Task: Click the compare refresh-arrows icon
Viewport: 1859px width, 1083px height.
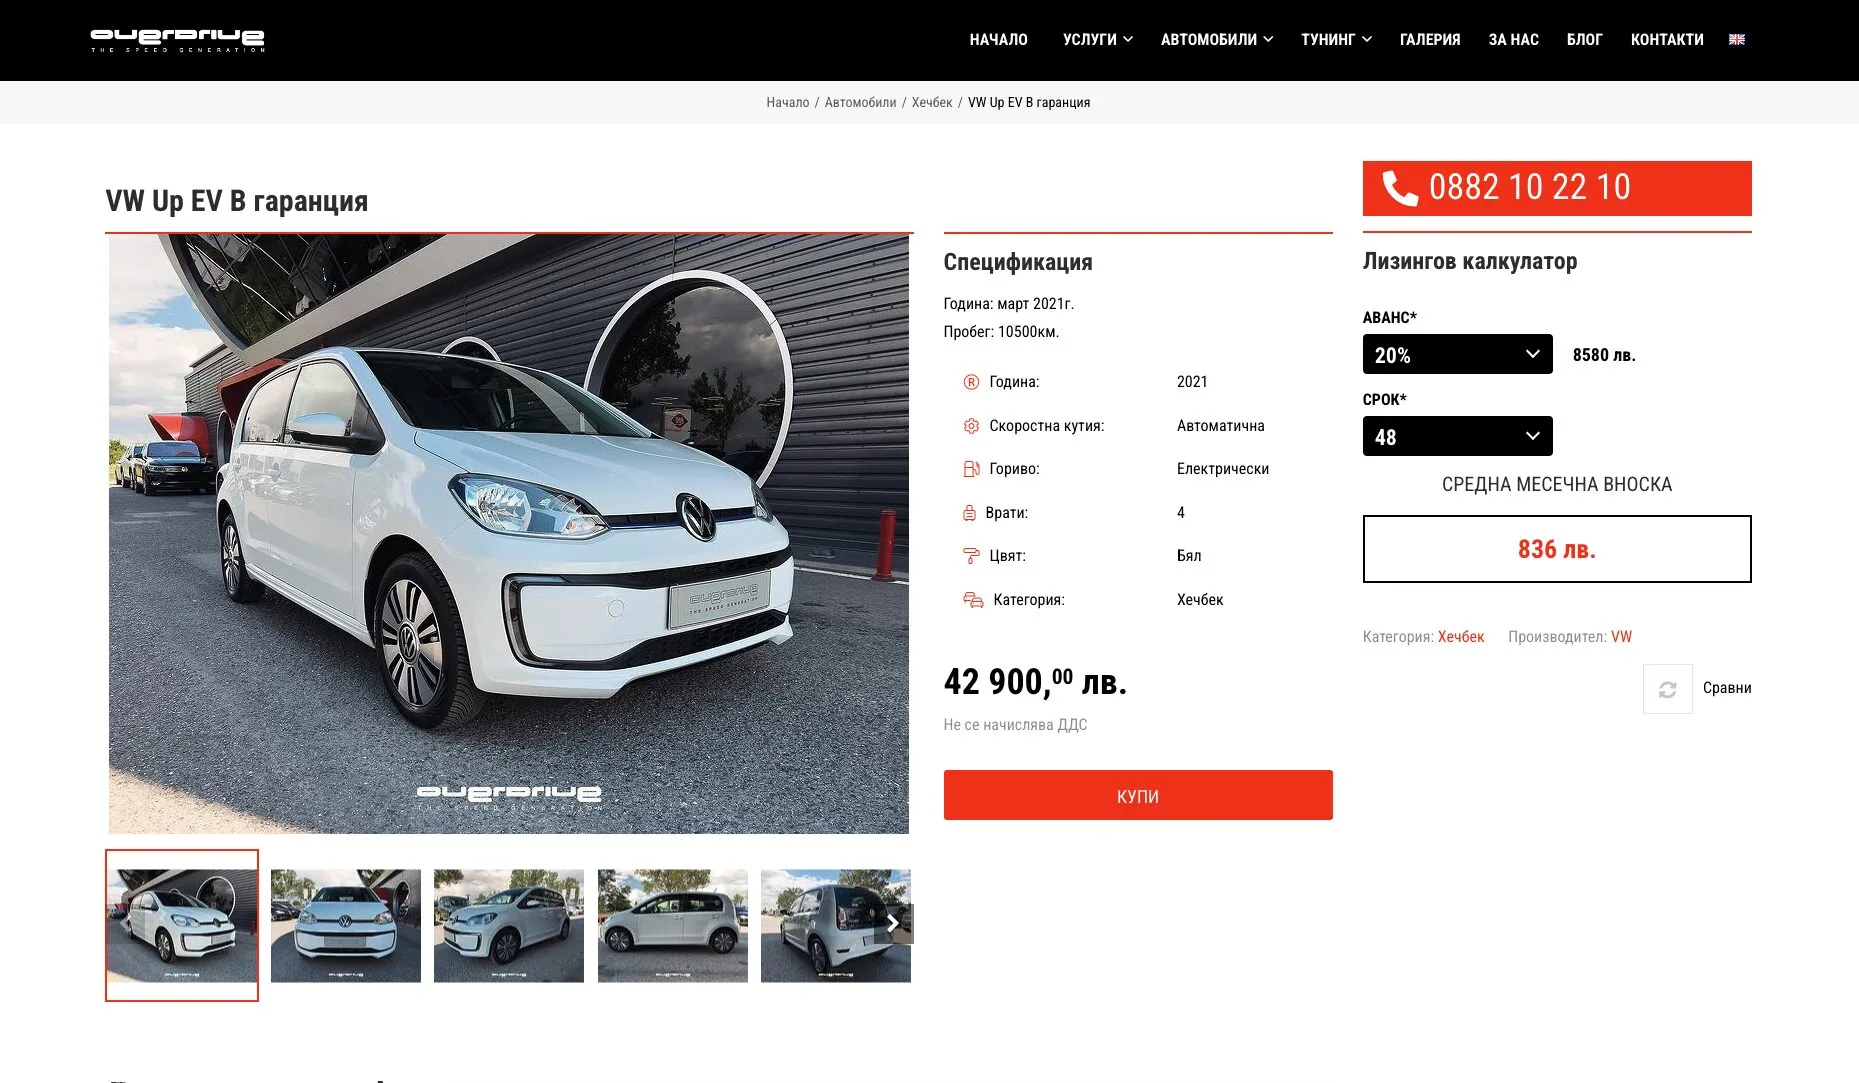Action: click(x=1667, y=689)
